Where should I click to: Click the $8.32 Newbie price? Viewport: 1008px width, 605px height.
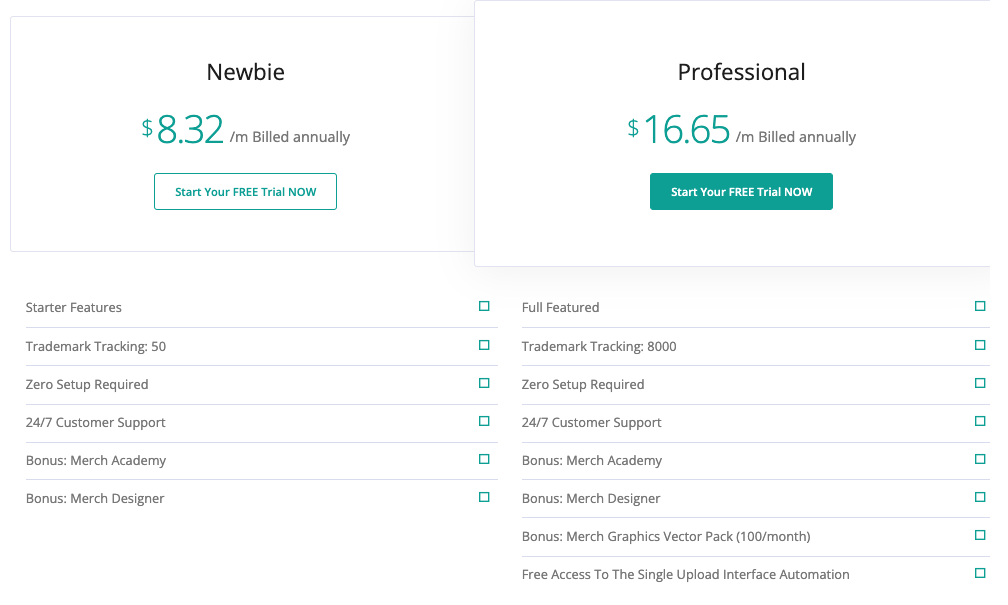(x=189, y=130)
